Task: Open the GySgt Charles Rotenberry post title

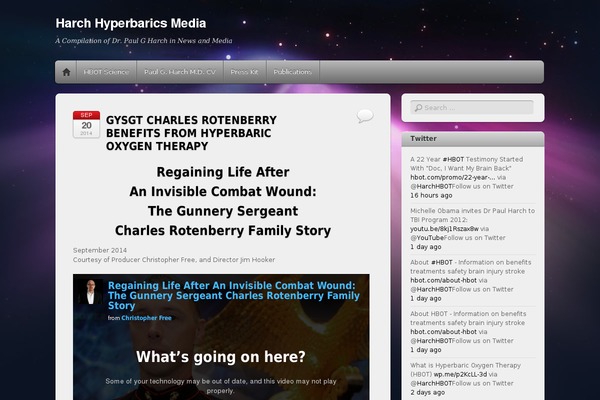Action: pos(191,133)
